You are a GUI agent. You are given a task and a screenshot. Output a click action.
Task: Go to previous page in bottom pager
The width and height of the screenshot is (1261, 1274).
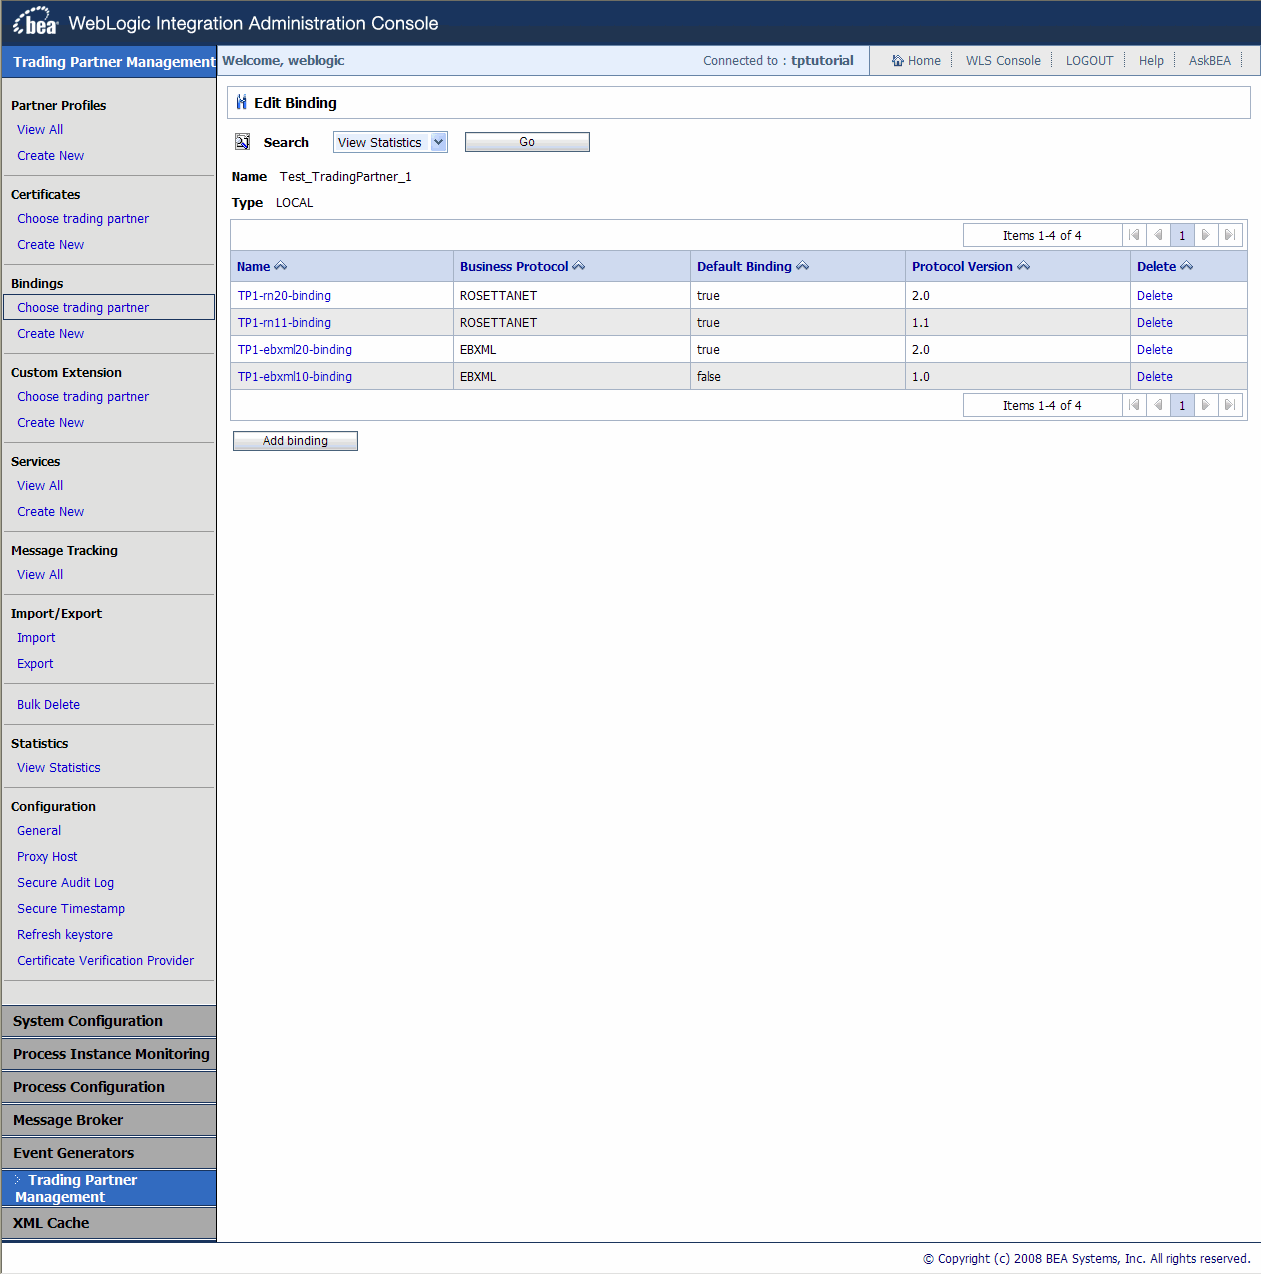pos(1158,405)
